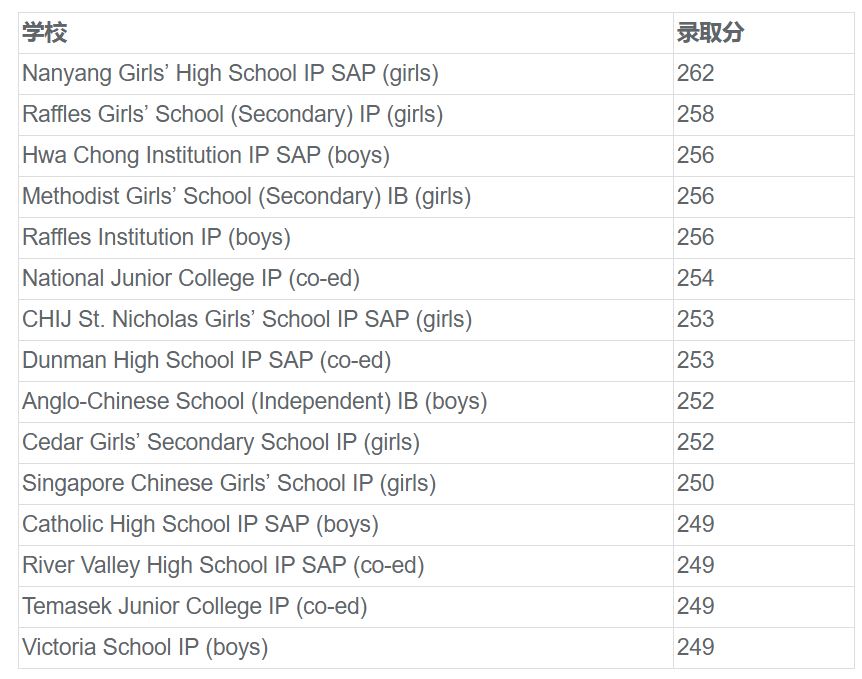Click Temasek Junior College IP entry
Image resolution: width=862 pixels, height=679 pixels.
[x=195, y=607]
